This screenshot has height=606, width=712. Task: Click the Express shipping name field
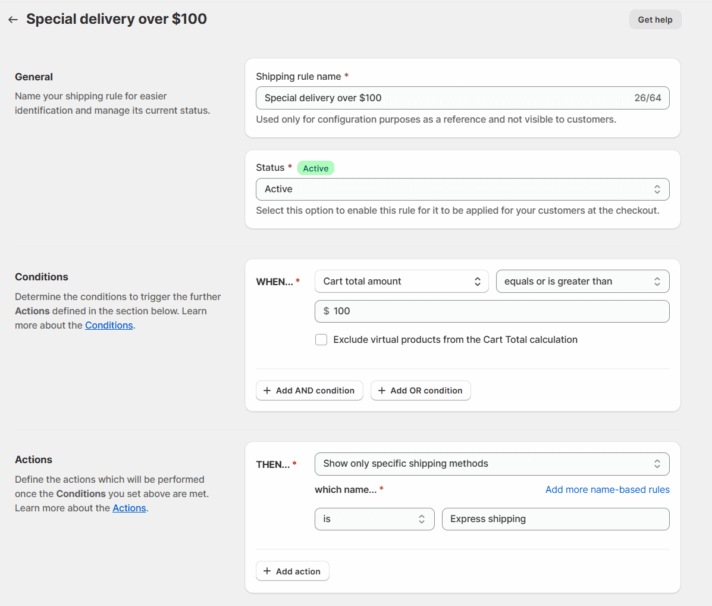point(555,519)
